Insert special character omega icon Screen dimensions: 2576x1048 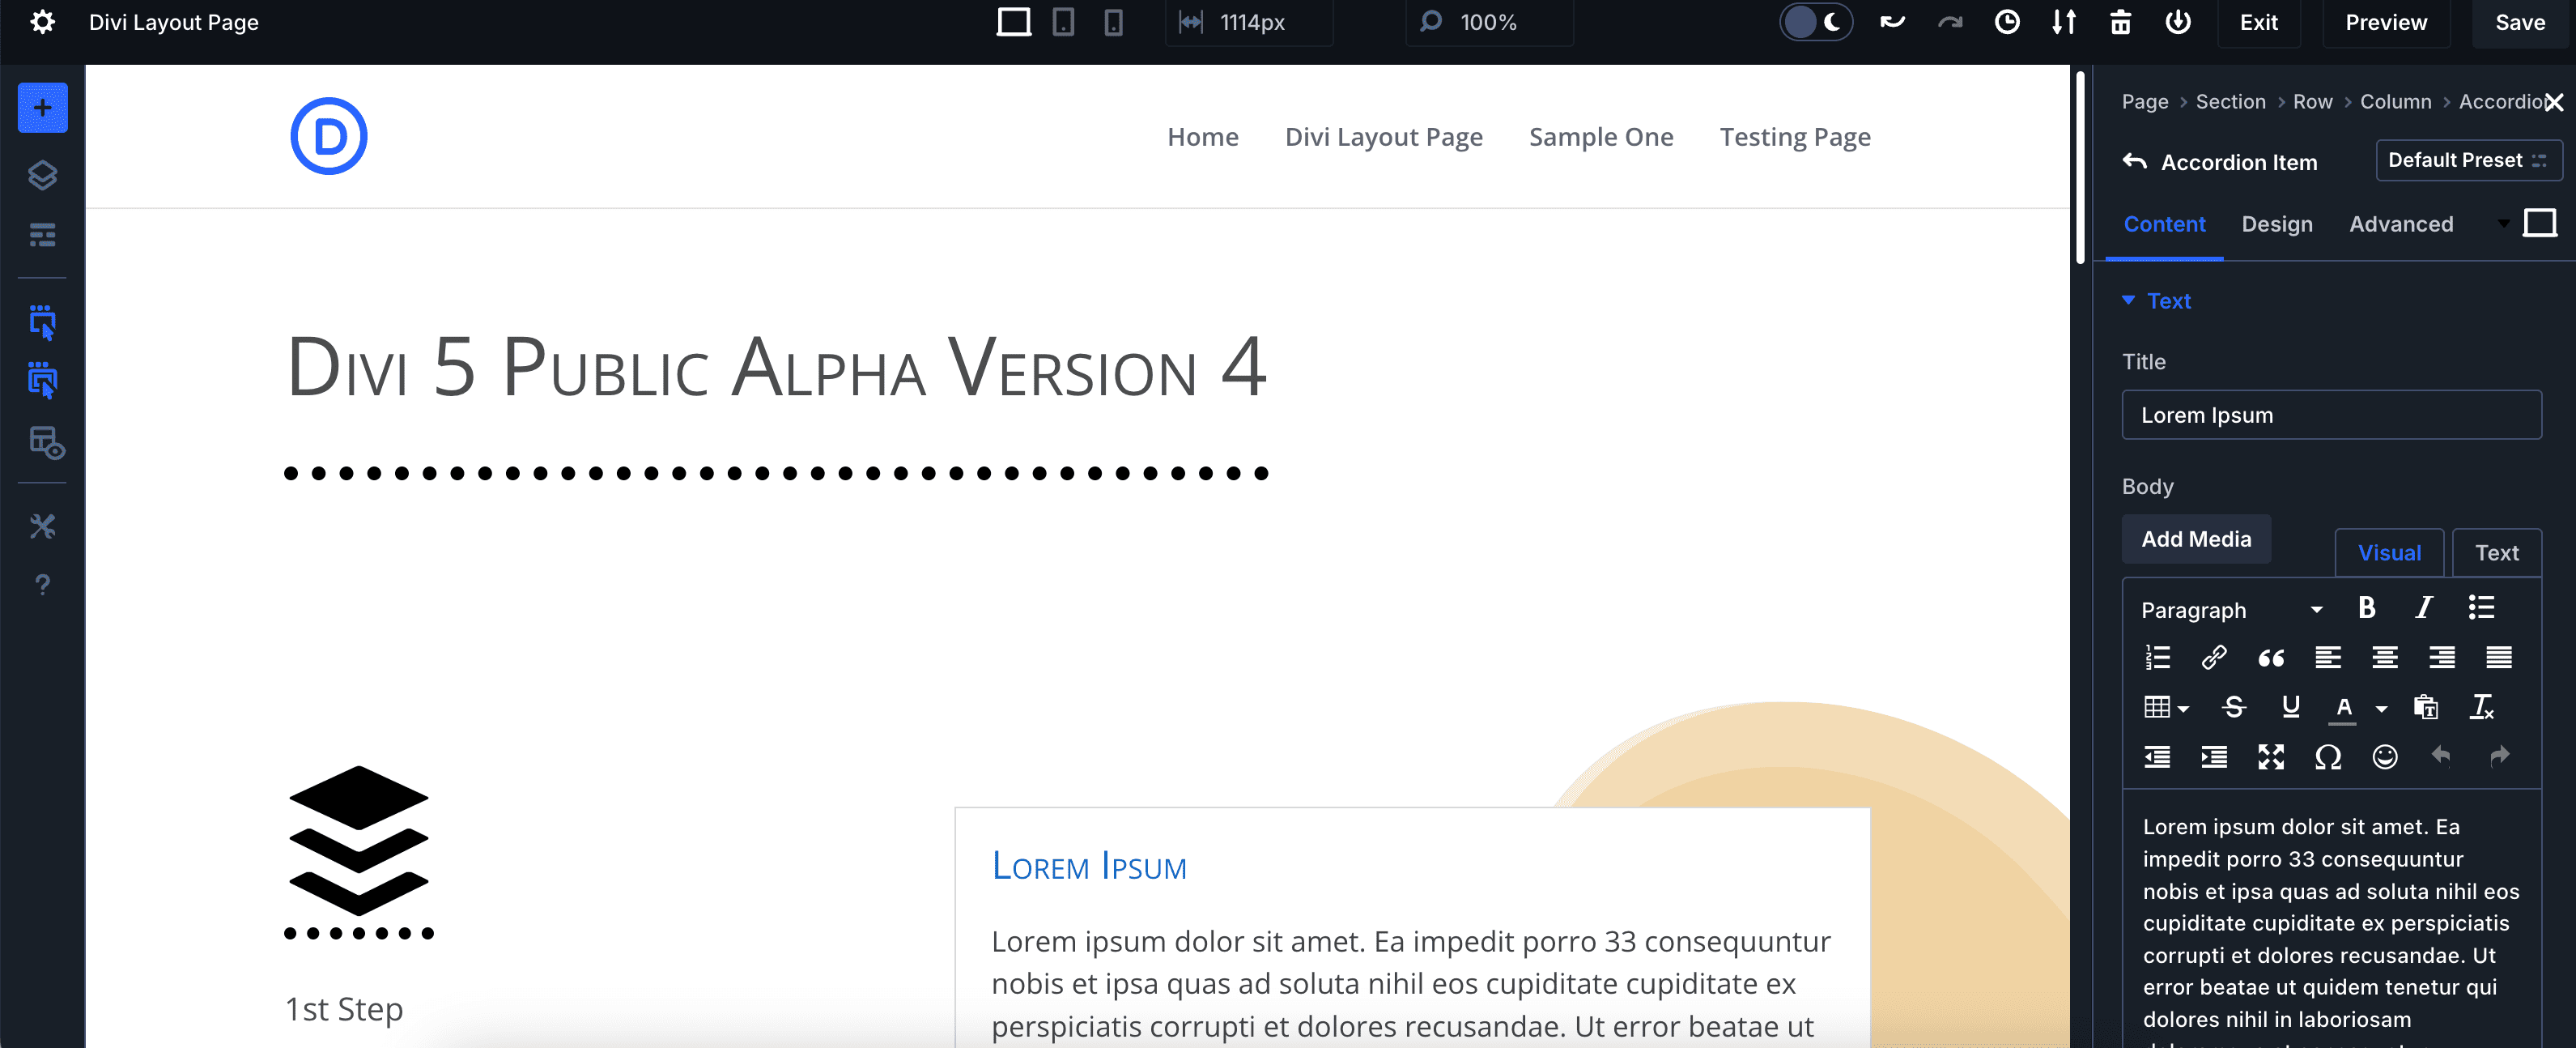point(2327,757)
